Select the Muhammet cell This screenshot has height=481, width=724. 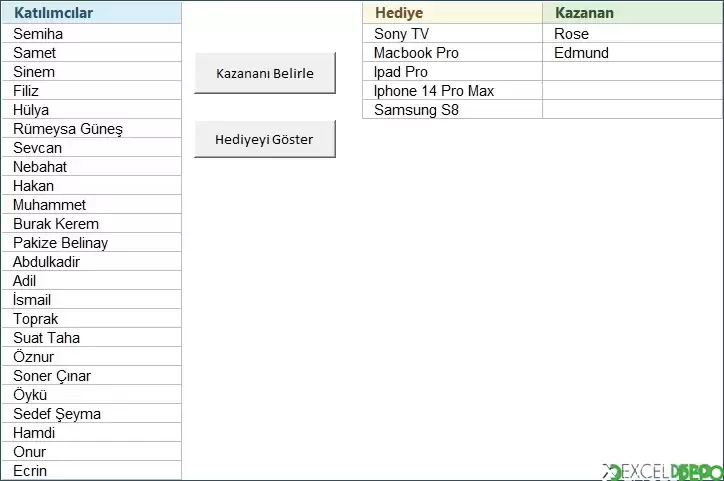coord(91,204)
